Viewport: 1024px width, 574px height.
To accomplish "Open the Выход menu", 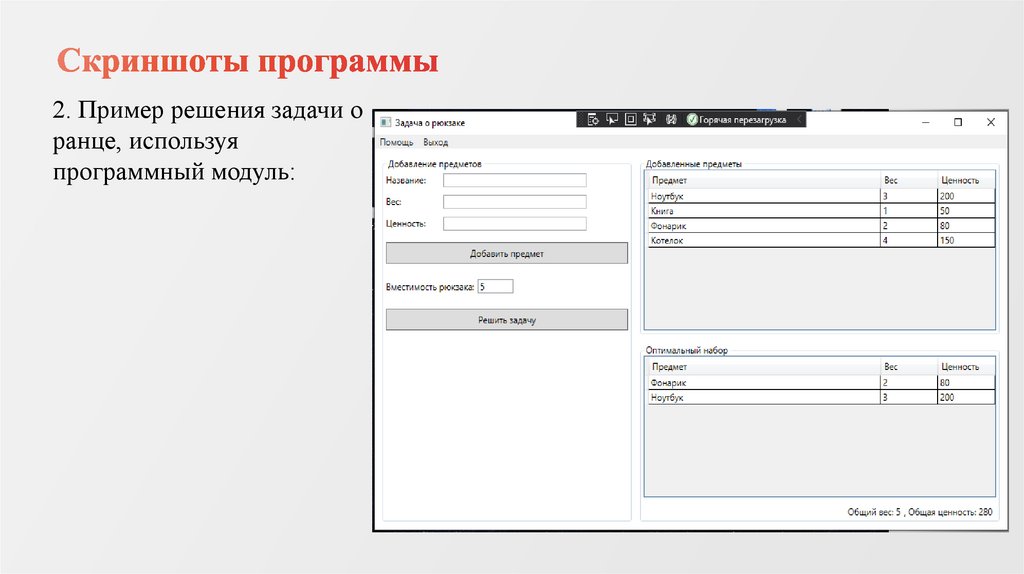I will coord(436,142).
